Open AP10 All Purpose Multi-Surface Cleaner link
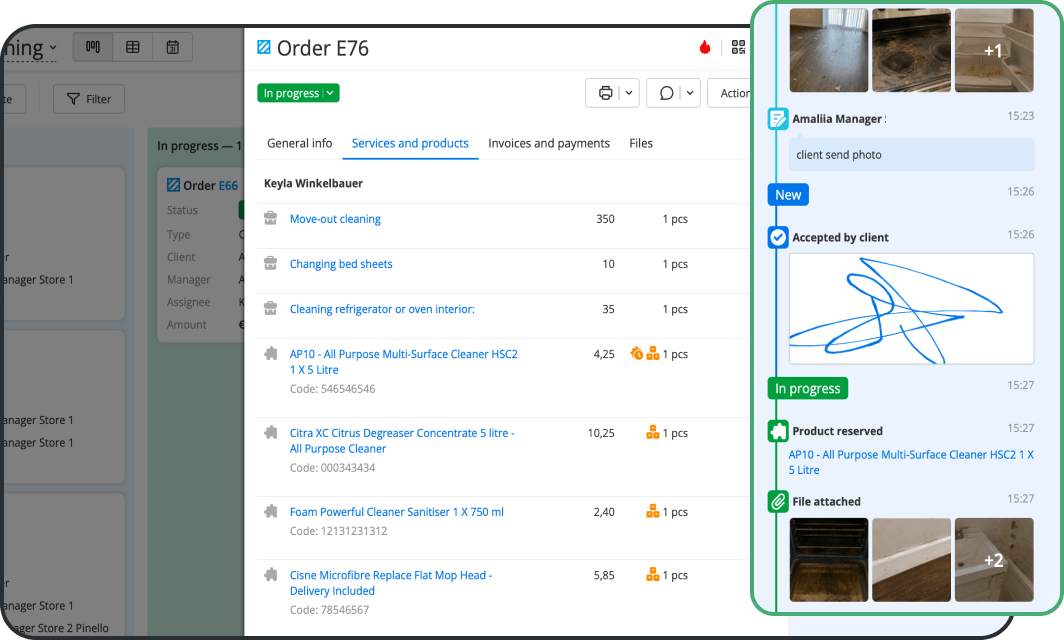Viewport: 1064px width, 640px height. [403, 362]
